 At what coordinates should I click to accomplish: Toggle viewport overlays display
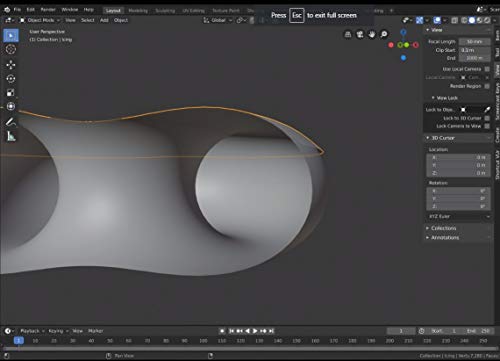(x=437, y=20)
